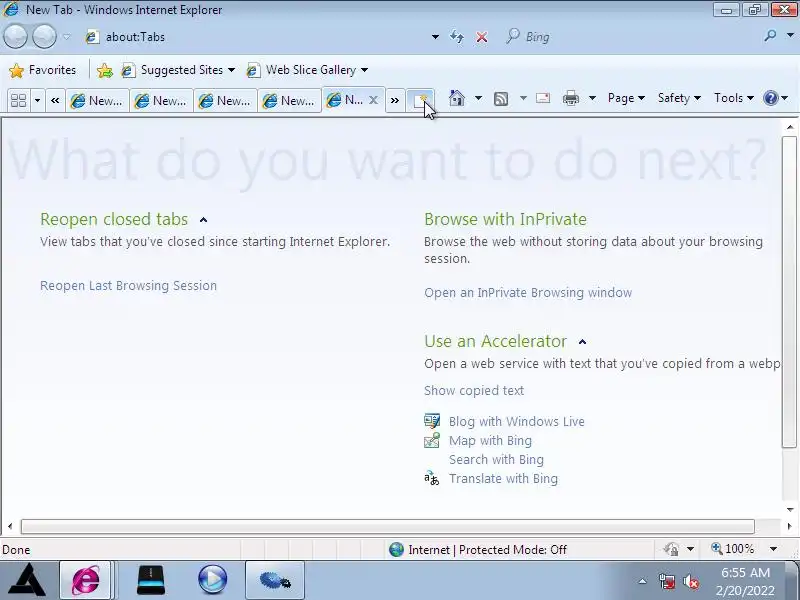800x600 pixels.
Task: Click the Feeds RSS icon
Action: click(501, 98)
